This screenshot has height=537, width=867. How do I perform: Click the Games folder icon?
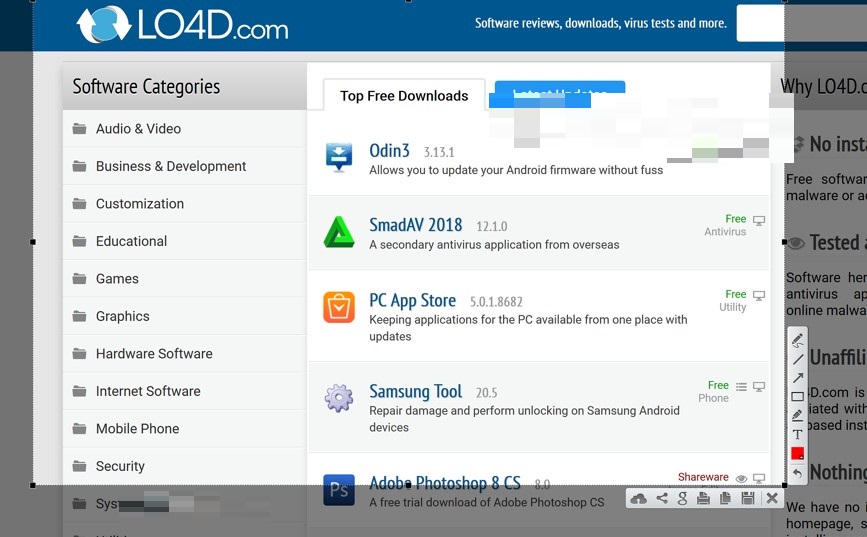[79, 279]
